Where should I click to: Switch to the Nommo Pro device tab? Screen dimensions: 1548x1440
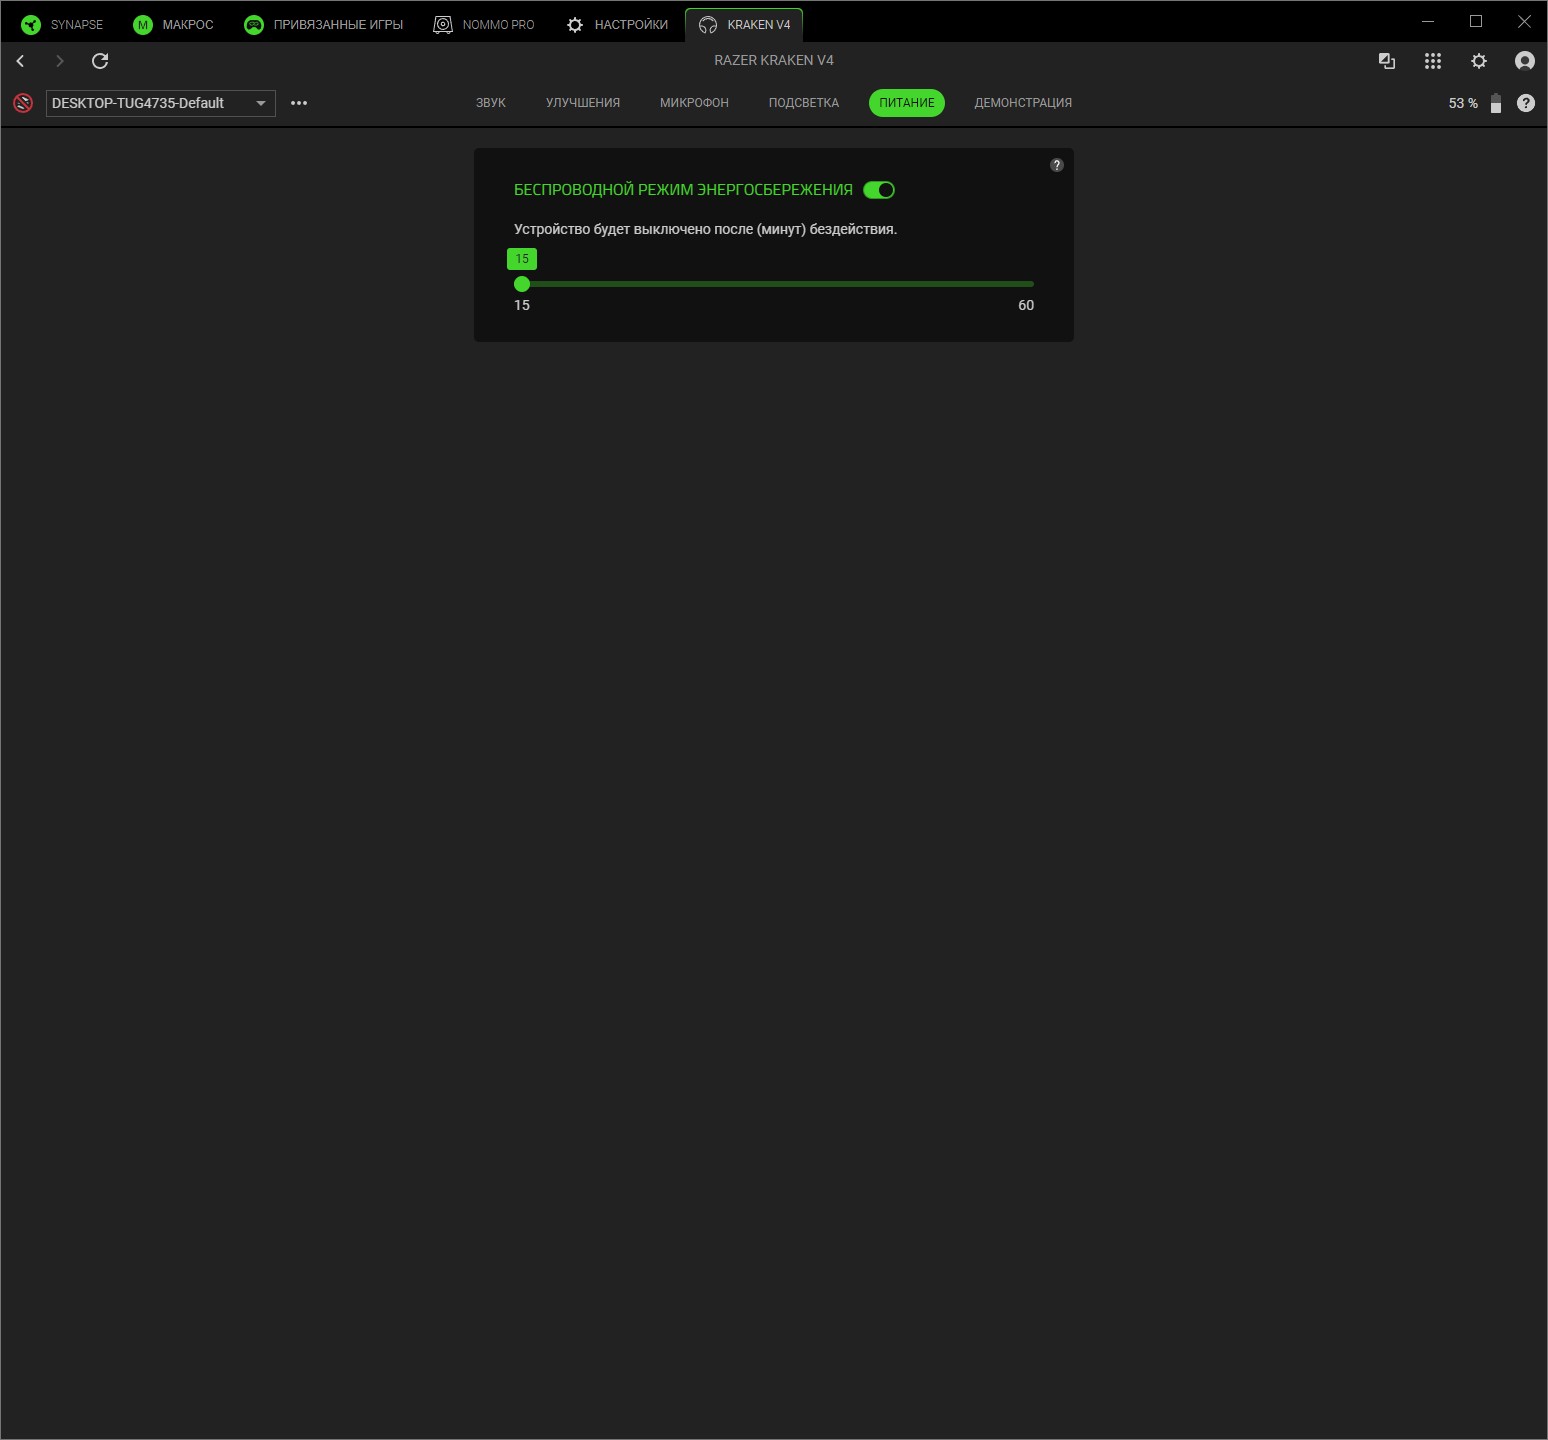click(484, 24)
